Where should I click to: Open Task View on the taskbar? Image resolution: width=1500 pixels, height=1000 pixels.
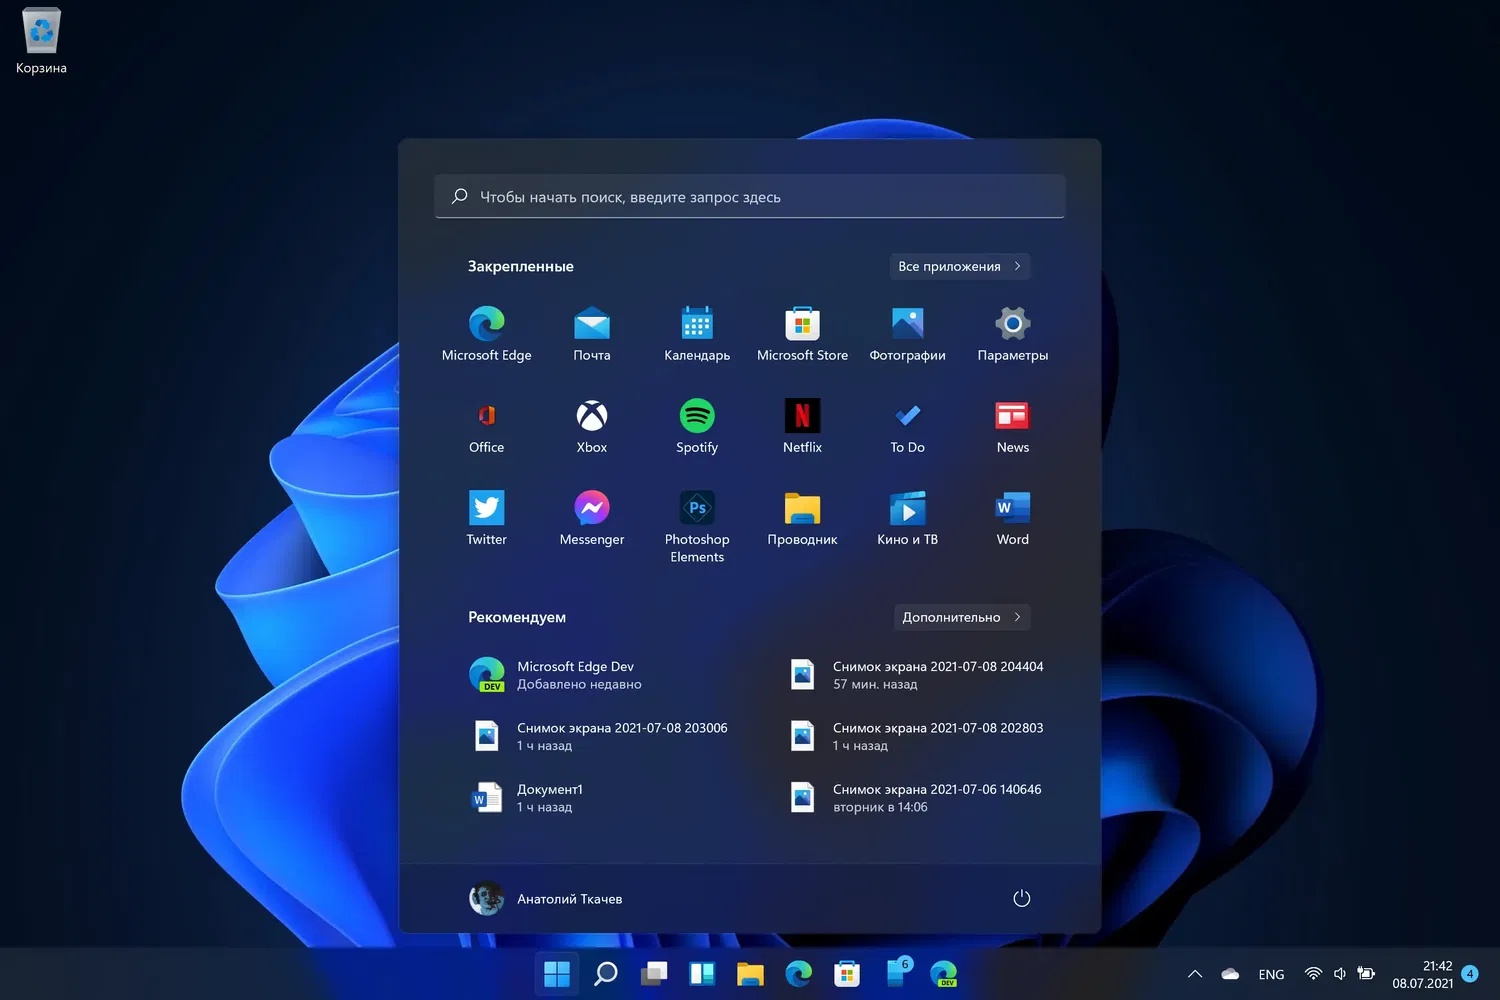pyautogui.click(x=654, y=974)
